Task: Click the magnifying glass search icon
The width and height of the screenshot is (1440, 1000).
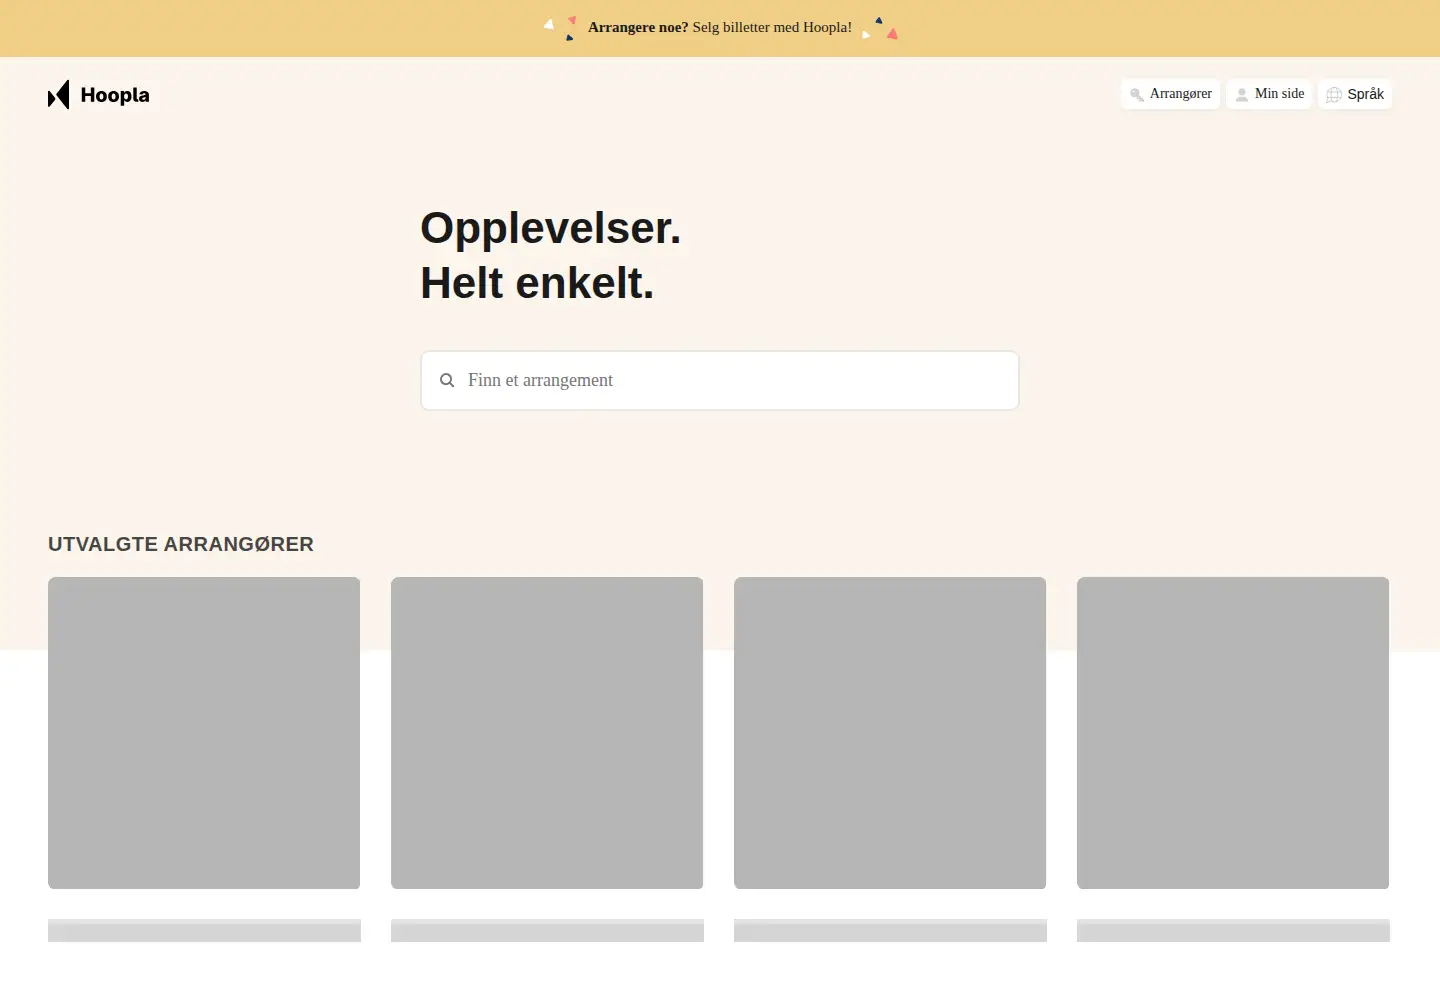Action: coord(447,380)
